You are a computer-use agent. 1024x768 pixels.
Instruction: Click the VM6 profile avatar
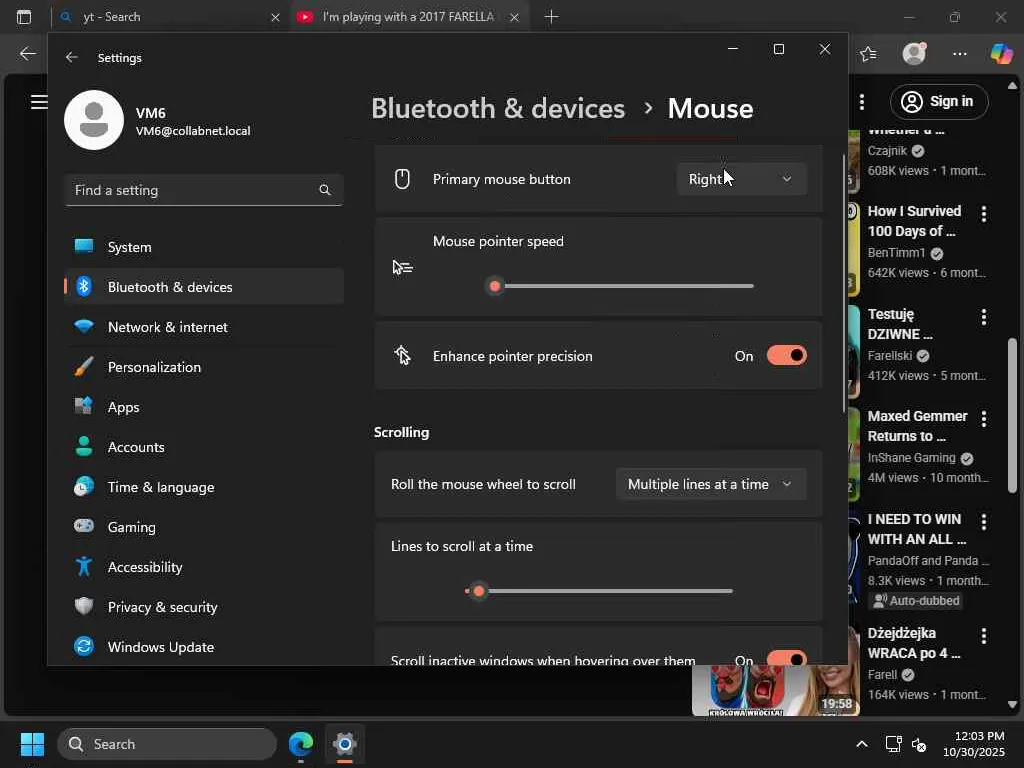pyautogui.click(x=93, y=120)
